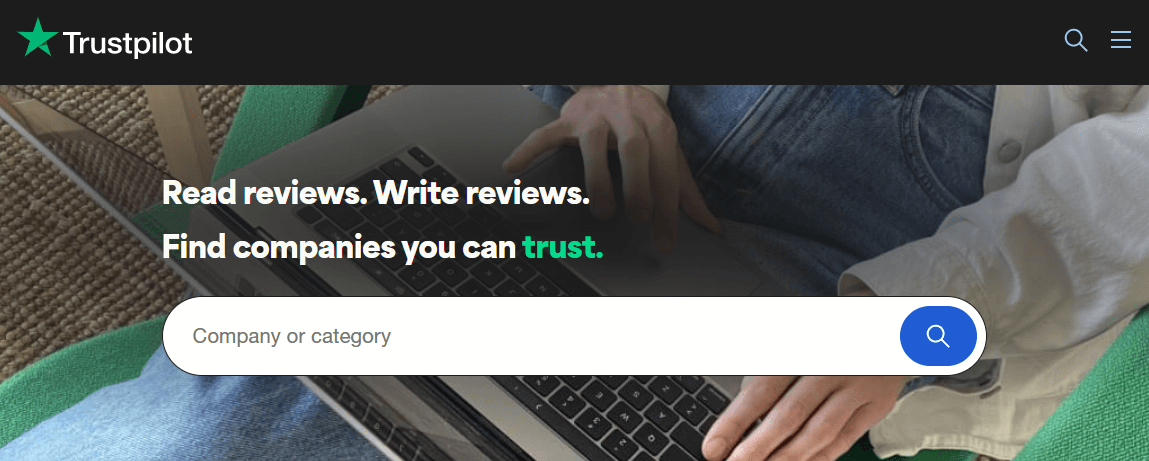Open the hamburger menu in header
1149x461 pixels.
pyautogui.click(x=1120, y=40)
